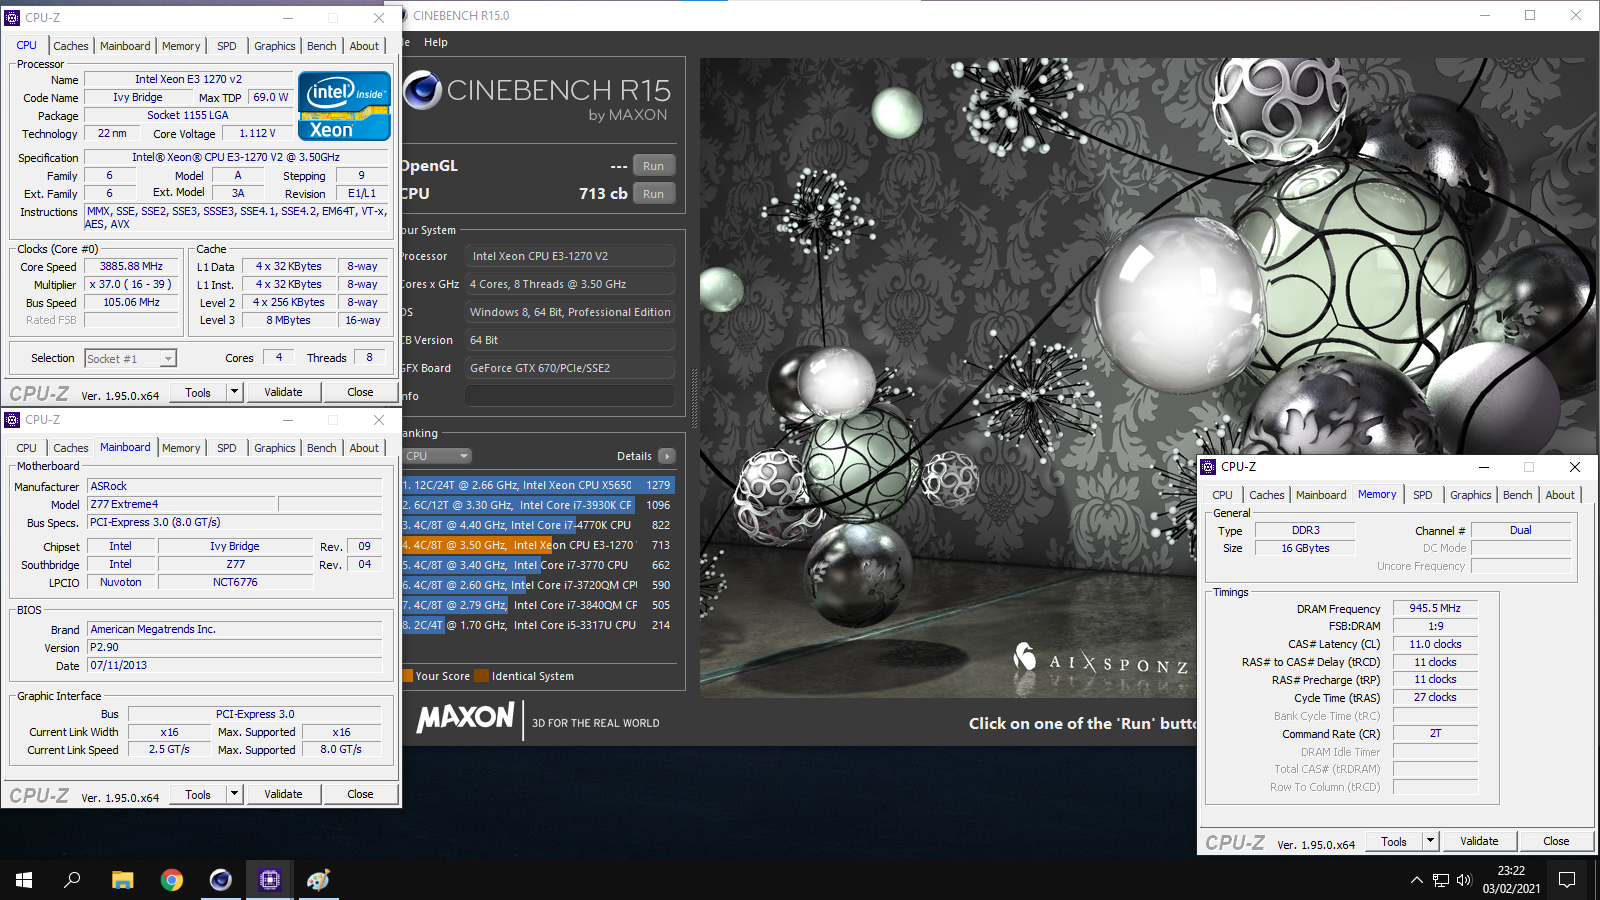Open Tools dropdown arrow in Mainboard CPU-Z window
This screenshot has height=900, width=1600.
coord(234,794)
